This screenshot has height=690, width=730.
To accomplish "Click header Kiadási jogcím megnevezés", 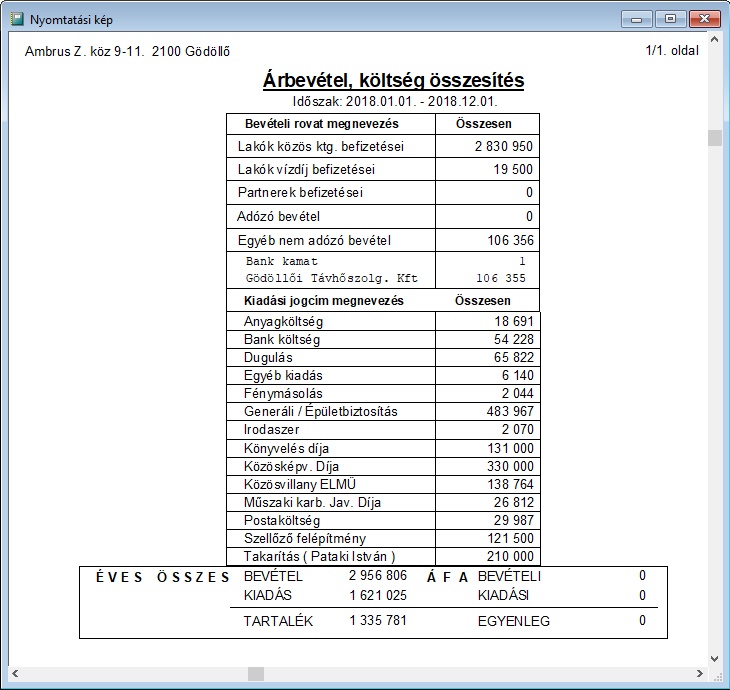I will pyautogui.click(x=324, y=300).
